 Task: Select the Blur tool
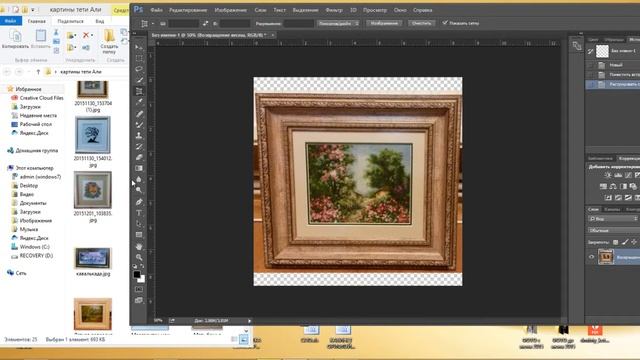tap(139, 179)
